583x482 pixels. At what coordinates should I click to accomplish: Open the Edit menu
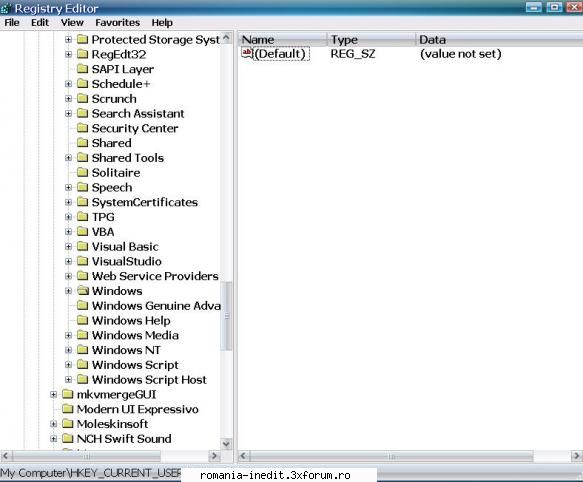[x=40, y=23]
